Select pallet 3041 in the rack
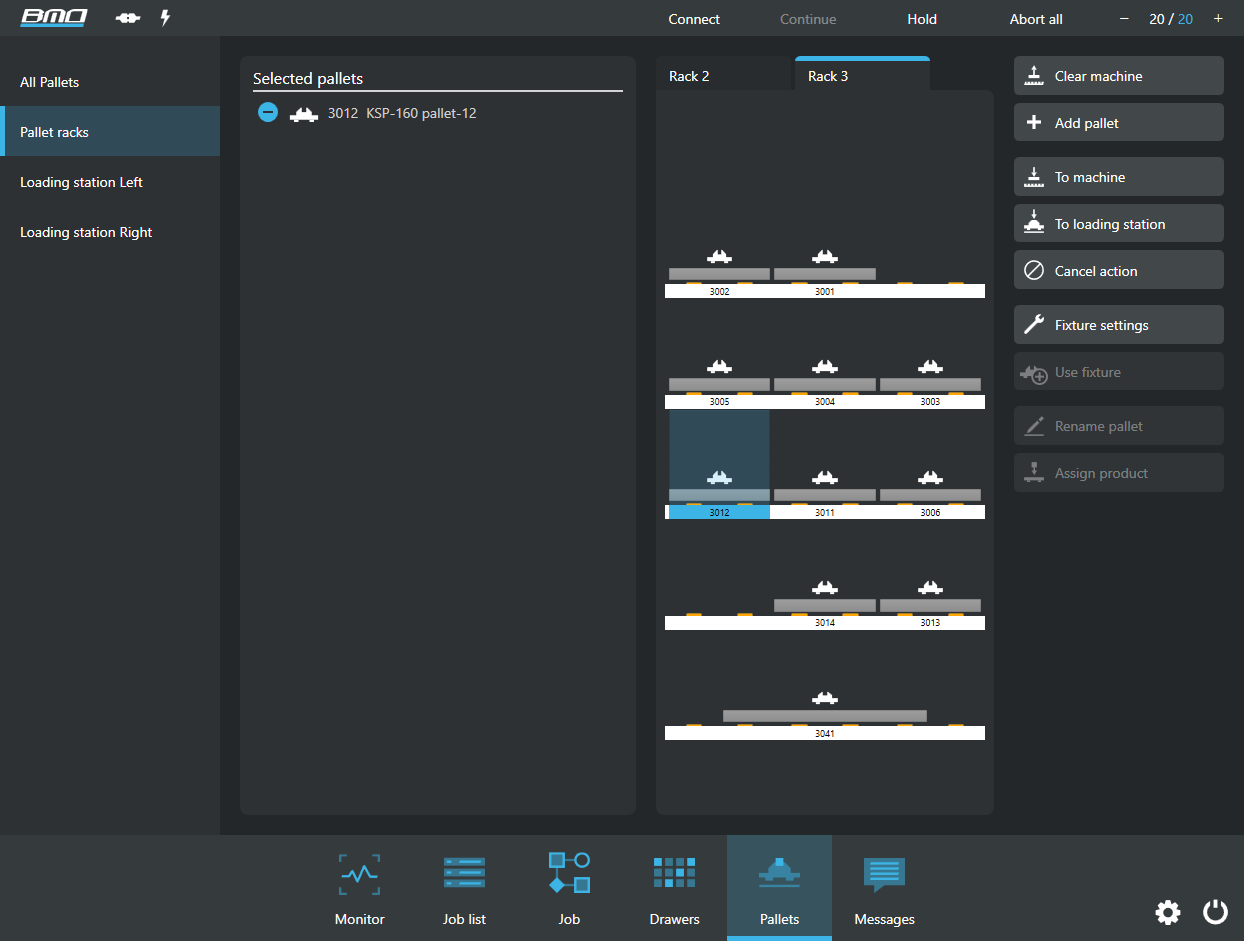1244x941 pixels. coord(824,714)
